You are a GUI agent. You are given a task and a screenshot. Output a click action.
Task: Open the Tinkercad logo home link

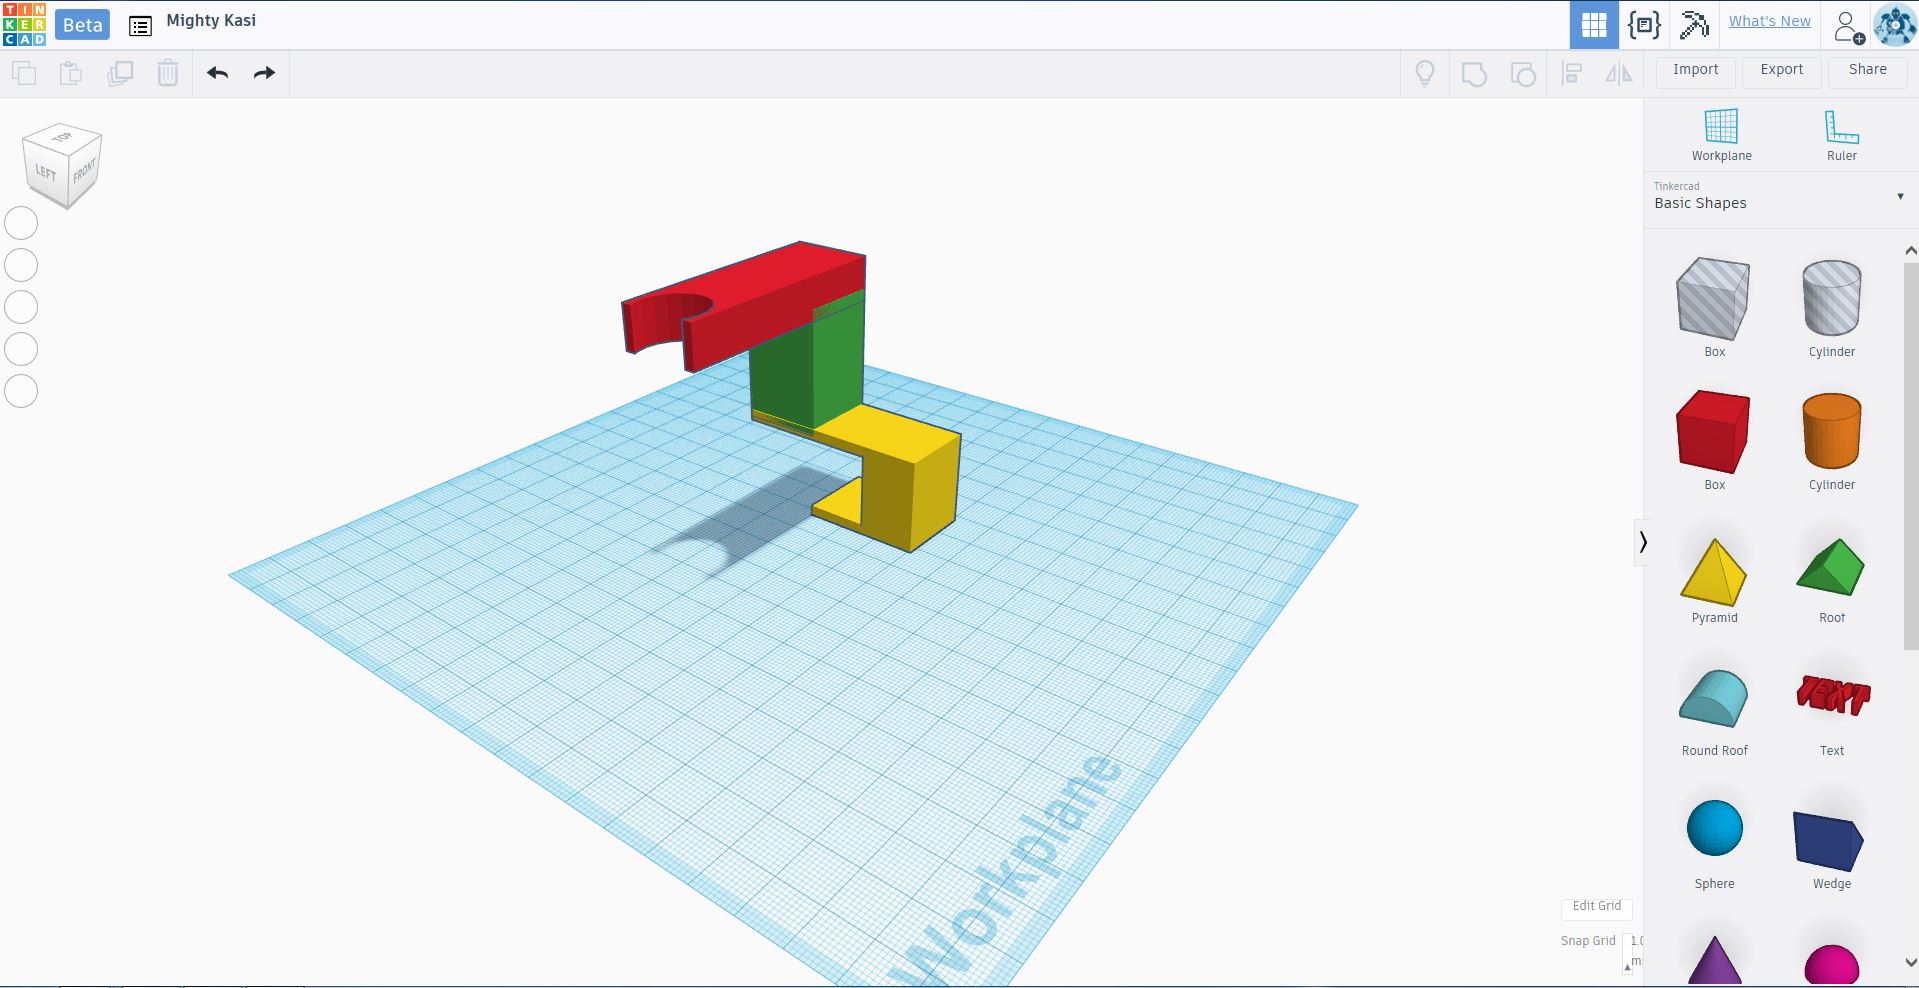point(24,25)
